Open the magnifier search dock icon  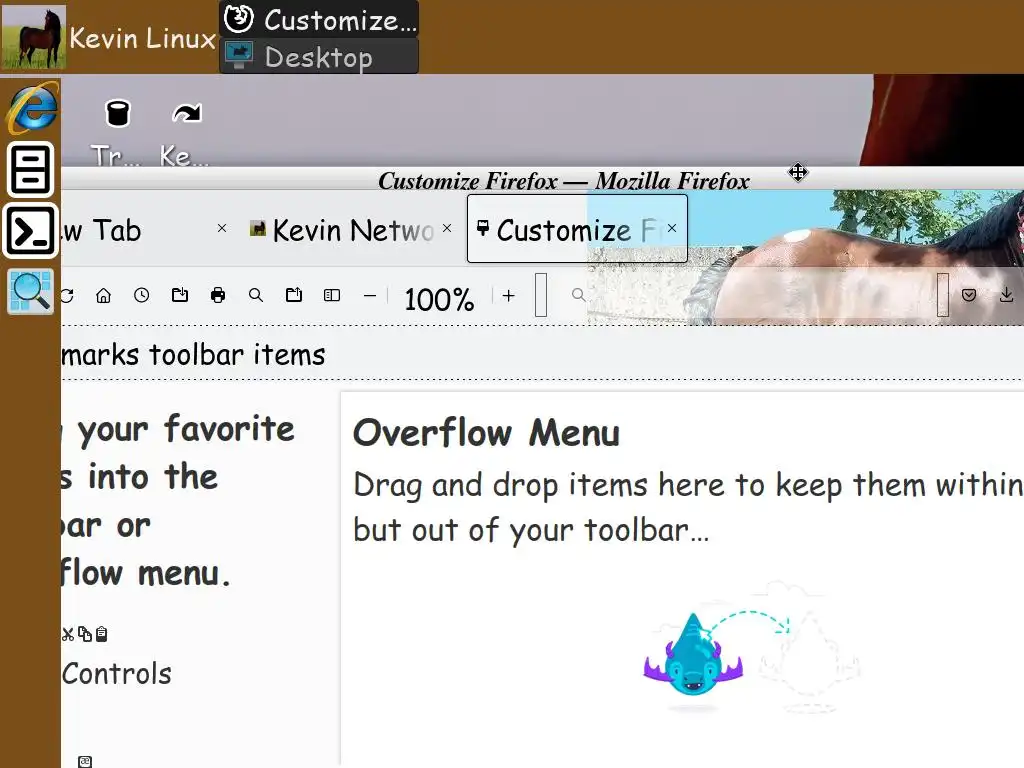31,291
